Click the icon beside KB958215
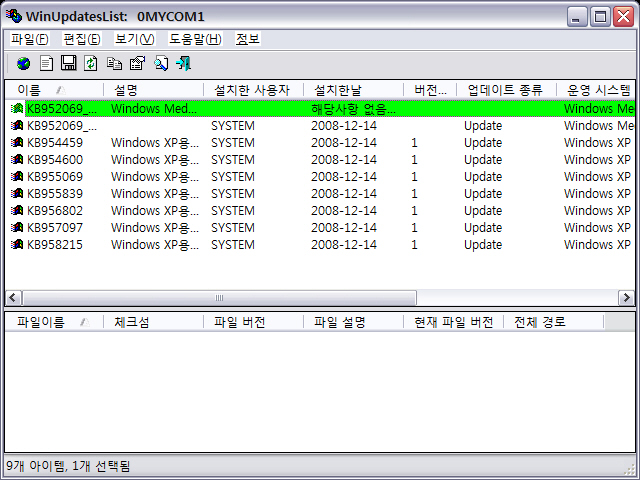Image resolution: width=640 pixels, height=480 pixels. tap(17, 244)
